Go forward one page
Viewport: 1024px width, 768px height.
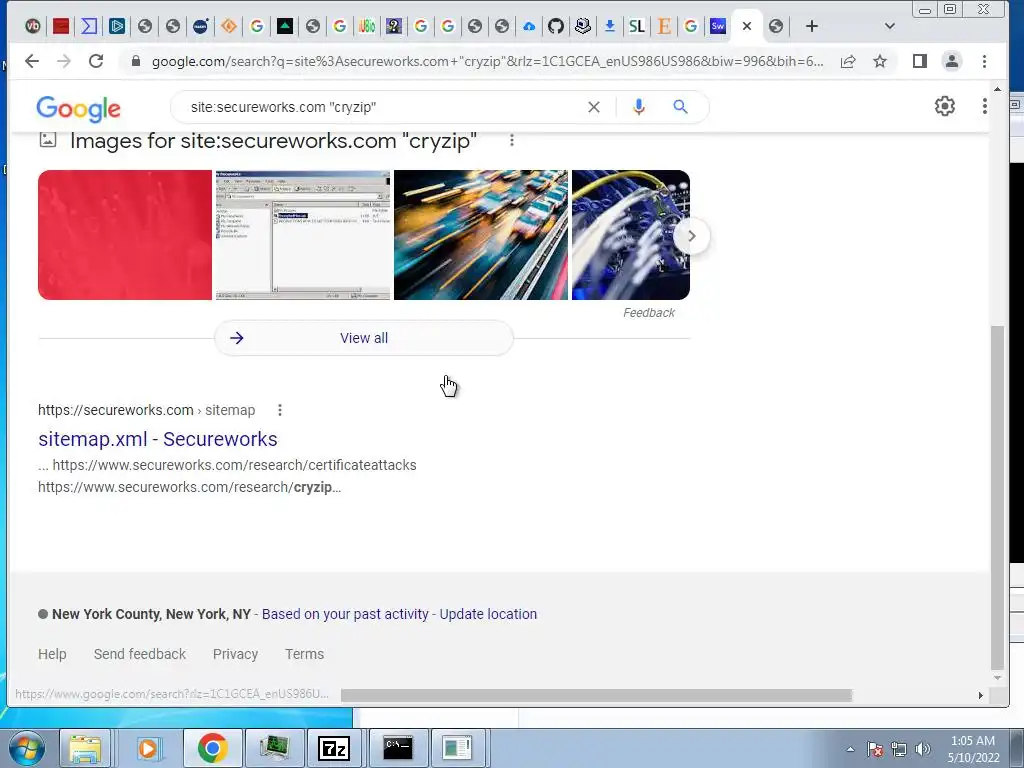63,61
